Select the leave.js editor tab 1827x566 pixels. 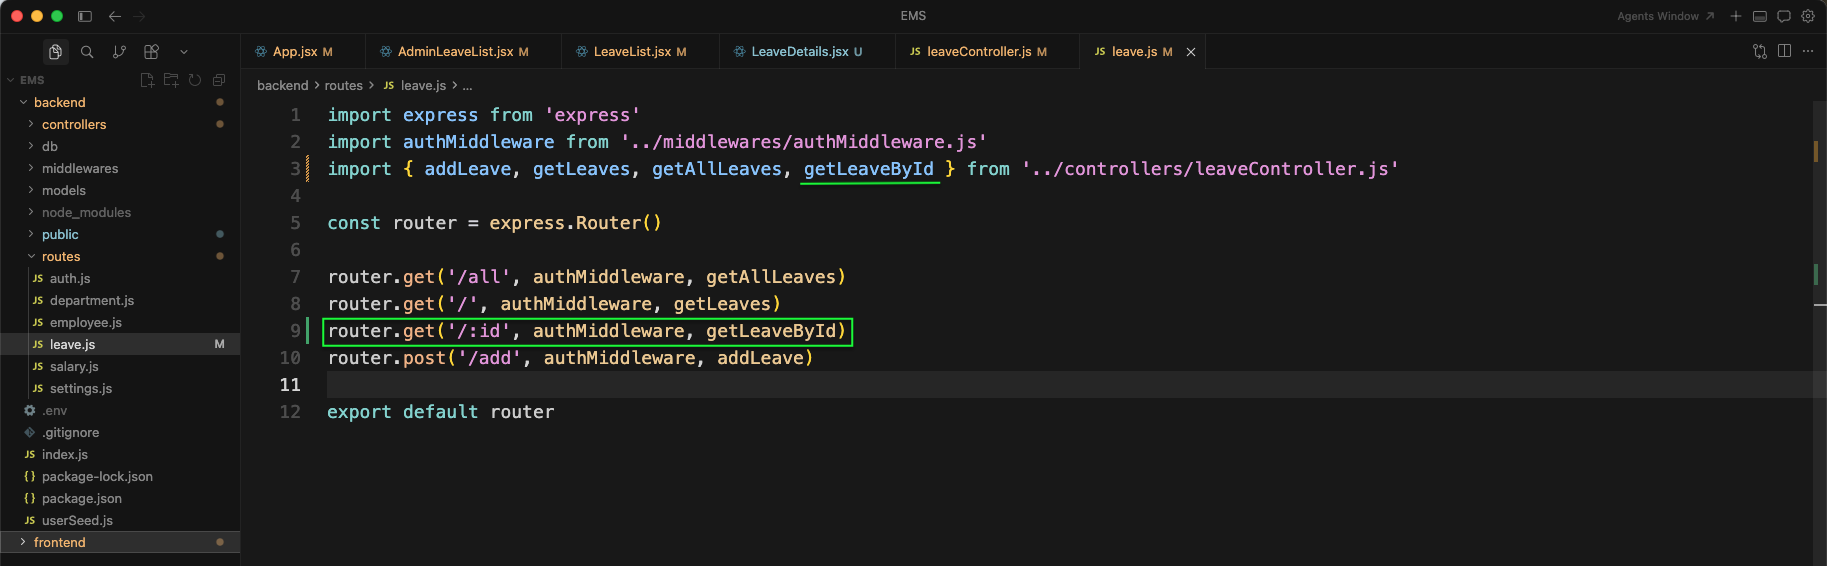1142,52
